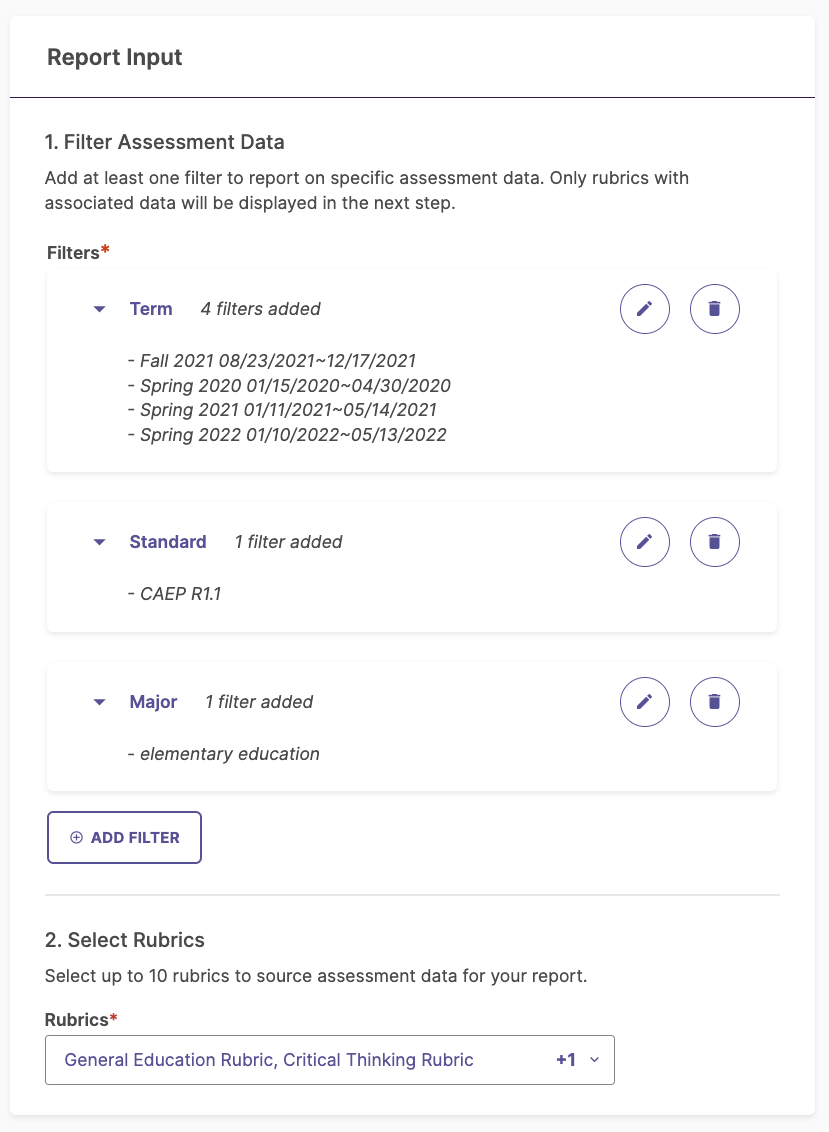Screen dimensions: 829x1132
Task: Delete the Standard filter with the trash icon
Action: [715, 541]
